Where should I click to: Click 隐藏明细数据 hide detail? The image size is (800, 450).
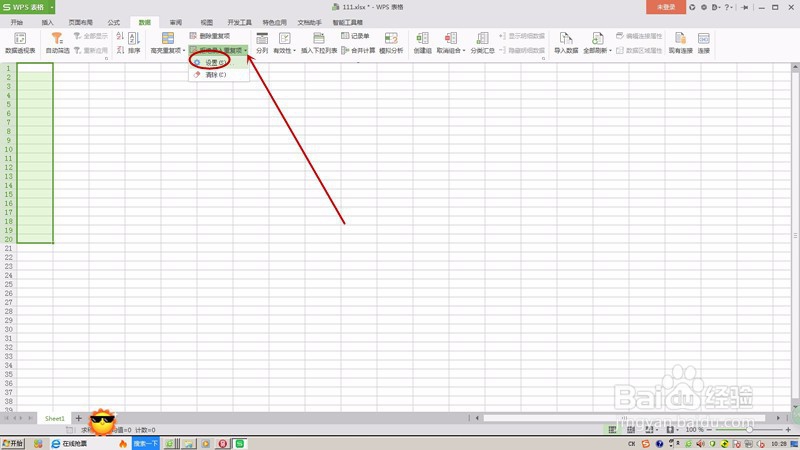pyautogui.click(x=521, y=50)
